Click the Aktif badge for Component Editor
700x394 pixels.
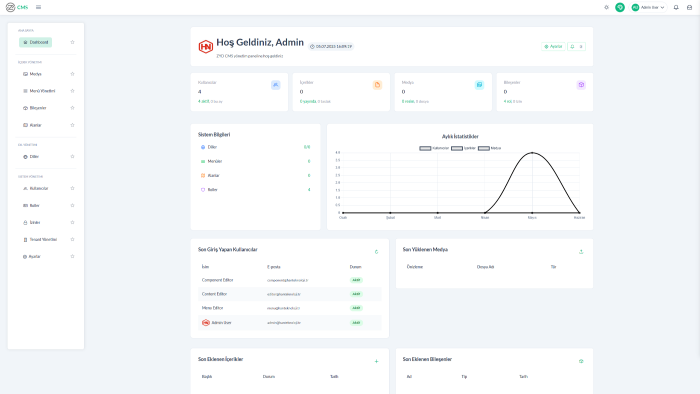coord(356,280)
